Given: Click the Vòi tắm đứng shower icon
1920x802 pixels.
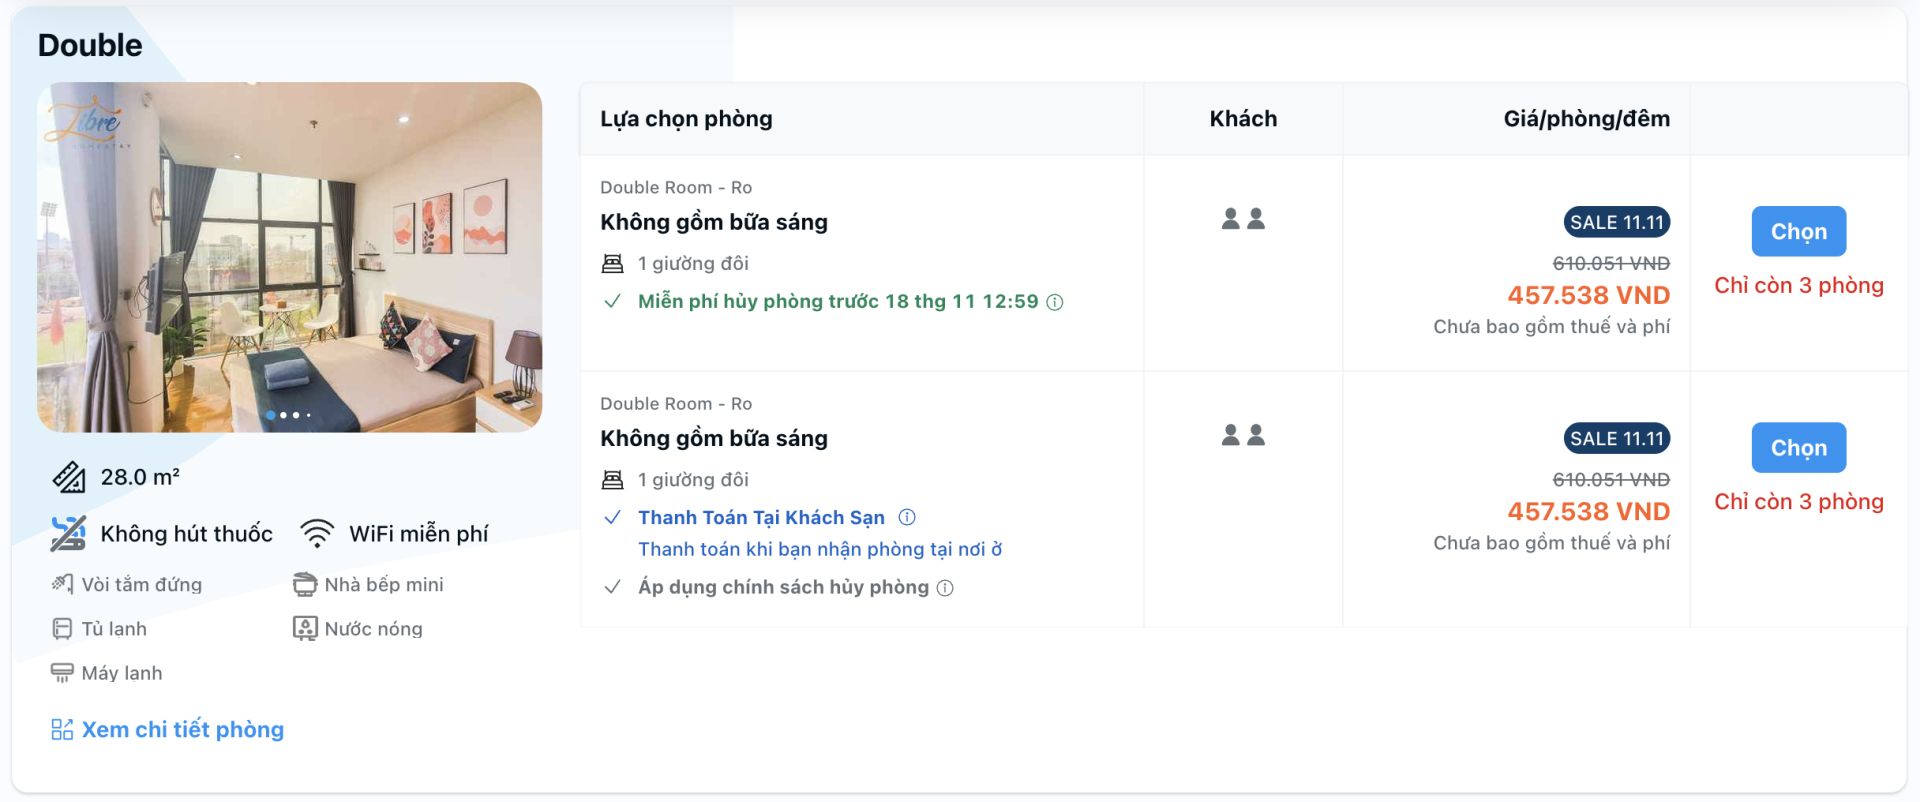Looking at the screenshot, I should pos(62,584).
